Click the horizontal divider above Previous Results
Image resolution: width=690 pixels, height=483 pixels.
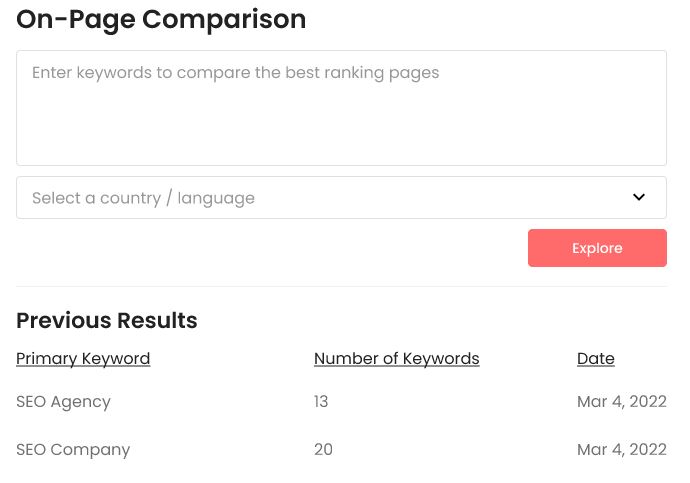[341, 286]
